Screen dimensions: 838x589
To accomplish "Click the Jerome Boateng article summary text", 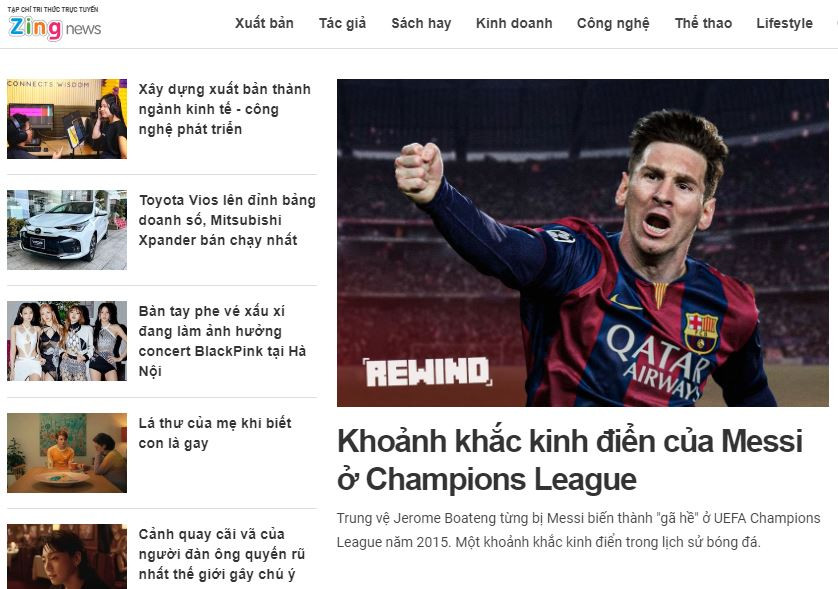I will pos(578,530).
